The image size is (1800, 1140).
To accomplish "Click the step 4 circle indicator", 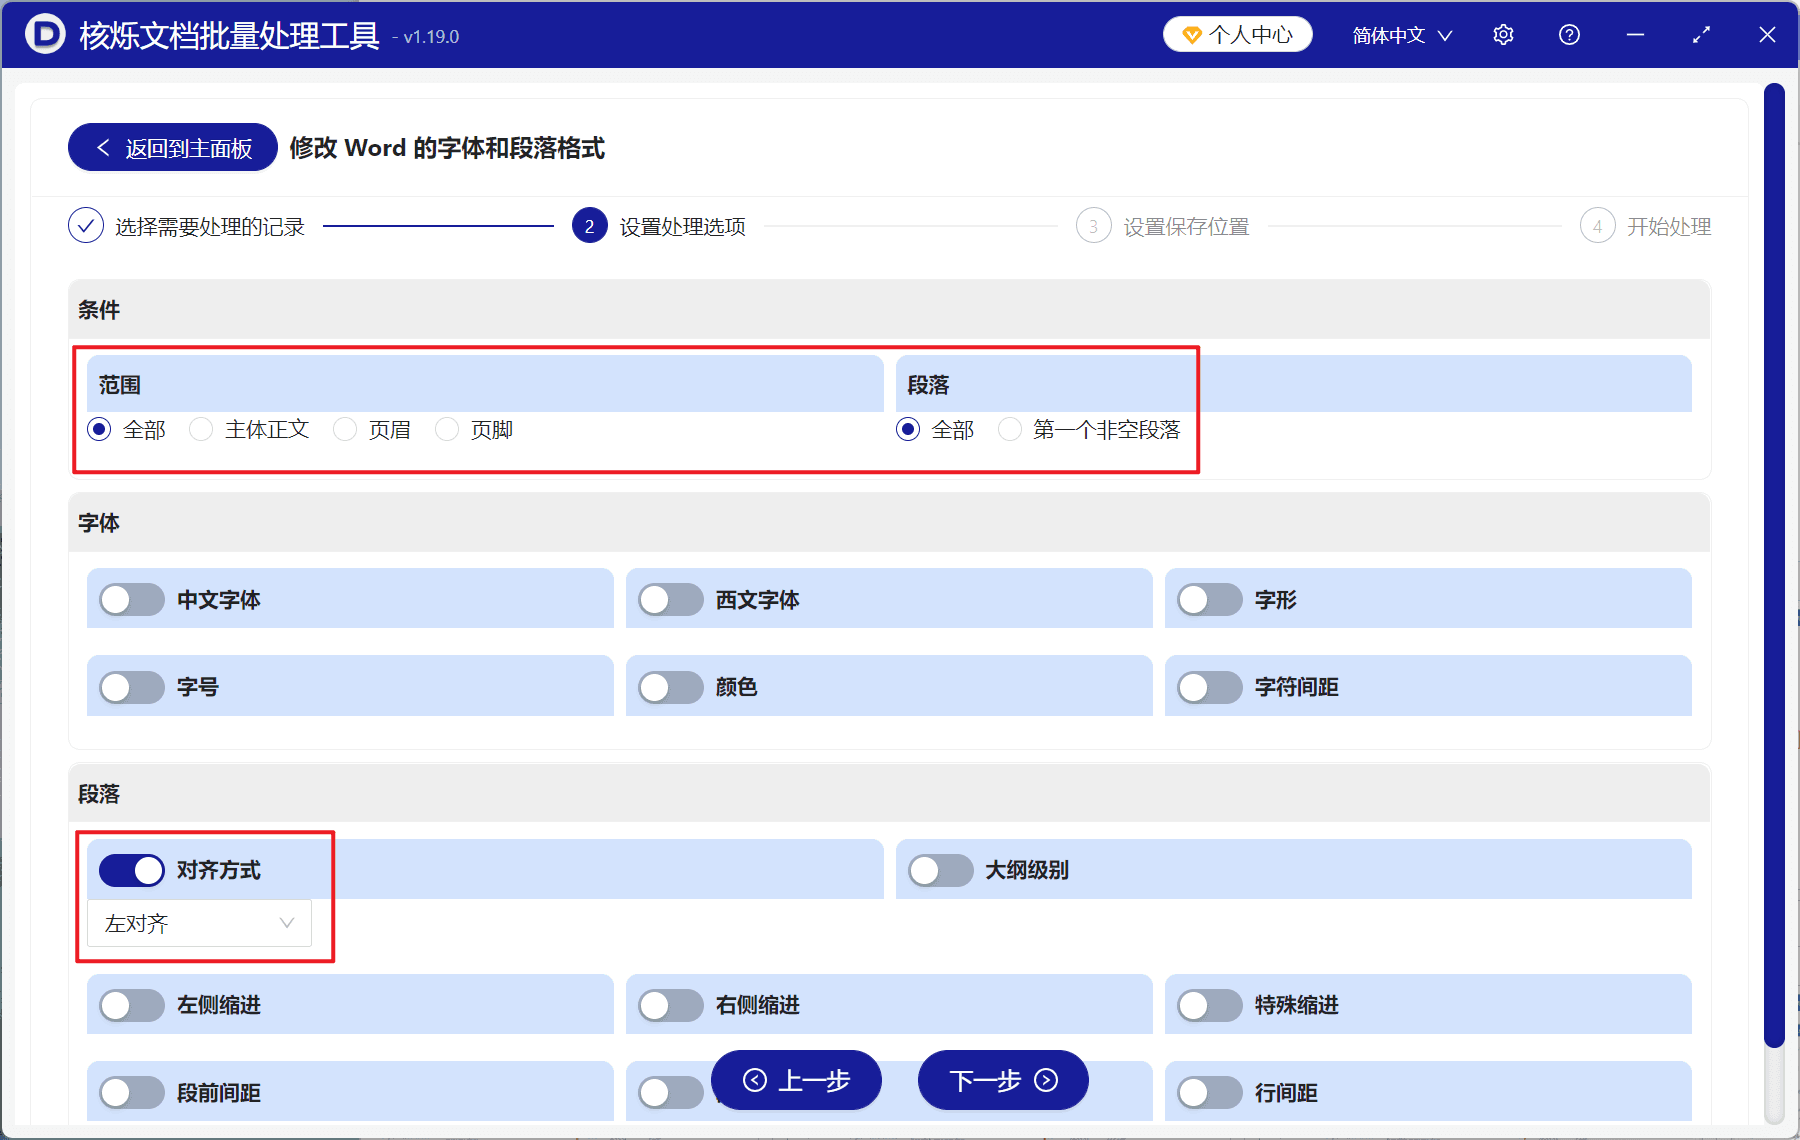I will click(1597, 226).
